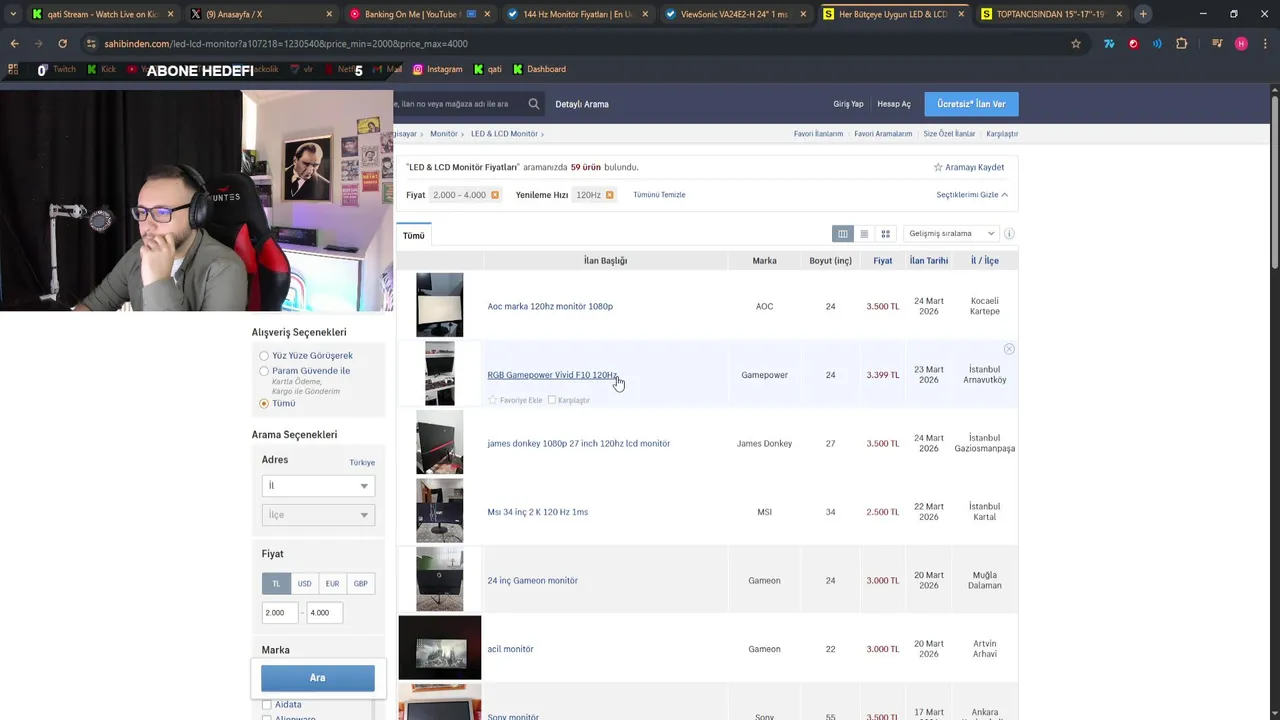Select the Tümü results tab
The height and width of the screenshot is (720, 1280).
click(414, 236)
